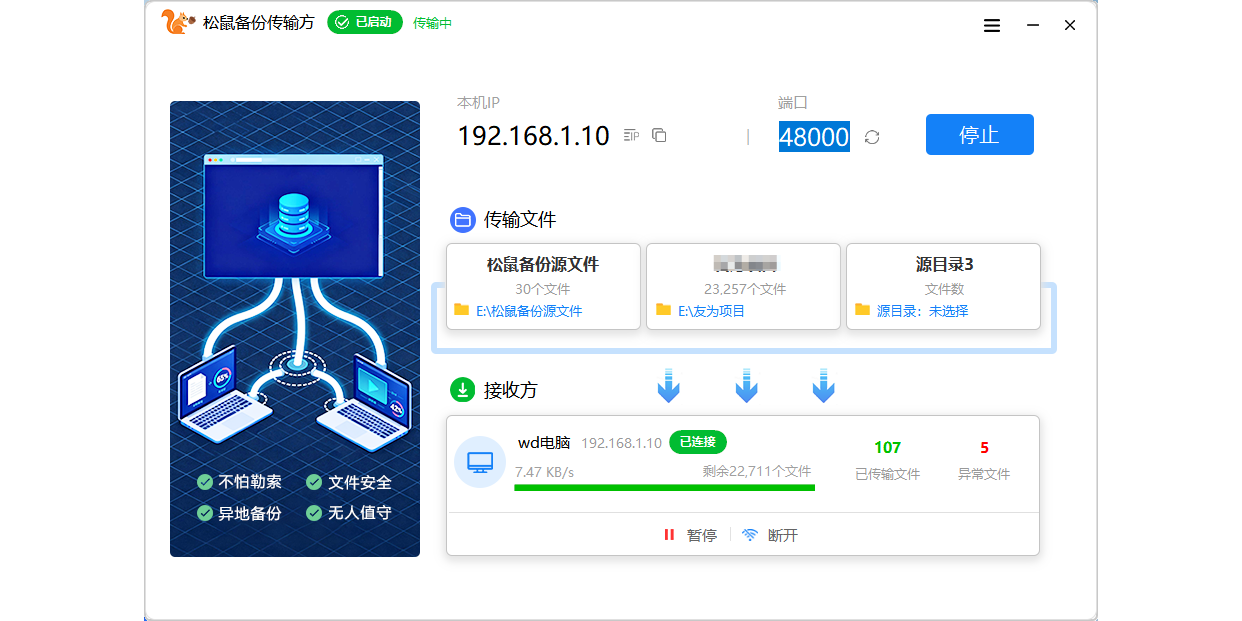Click the blue folder icon next to 传输文件
Image resolution: width=1242 pixels, height=621 pixels.
463,220
